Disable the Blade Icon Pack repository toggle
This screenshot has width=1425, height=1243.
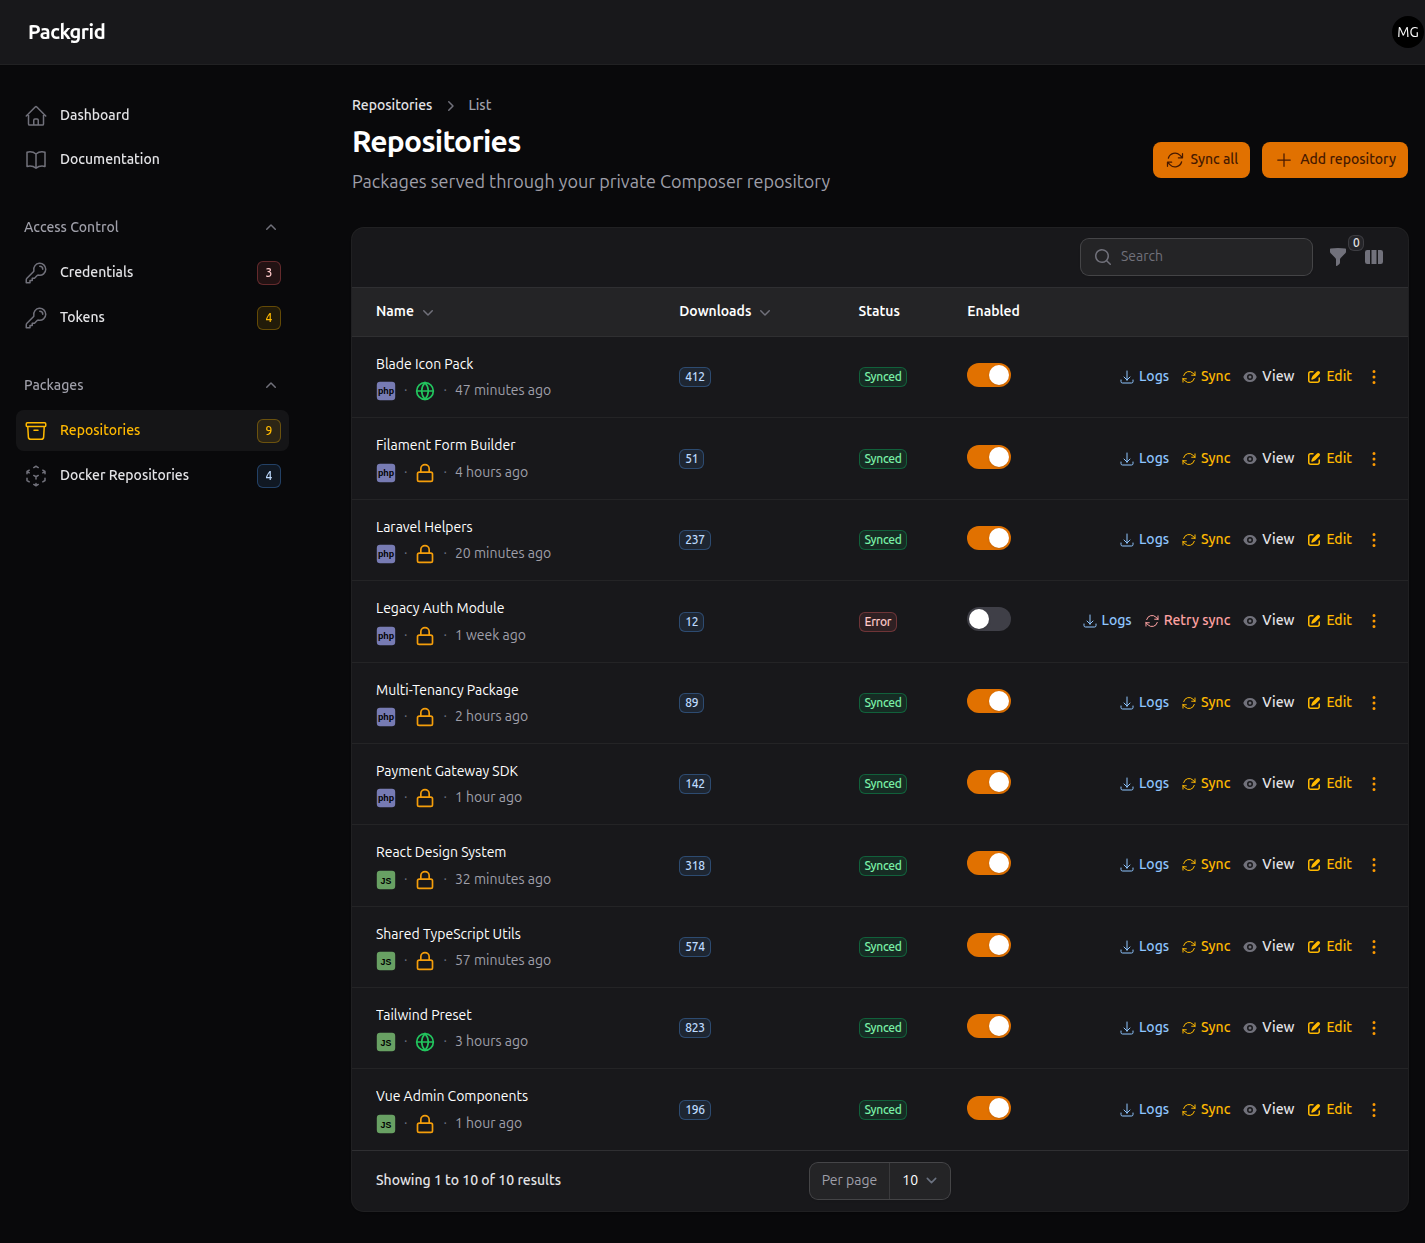tap(989, 375)
